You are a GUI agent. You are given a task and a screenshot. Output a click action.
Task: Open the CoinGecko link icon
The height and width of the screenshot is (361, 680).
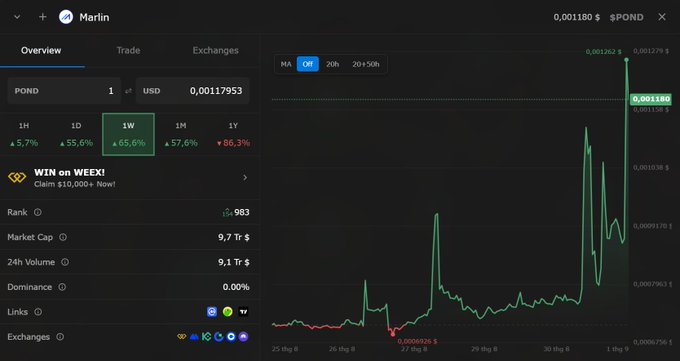[x=228, y=312]
